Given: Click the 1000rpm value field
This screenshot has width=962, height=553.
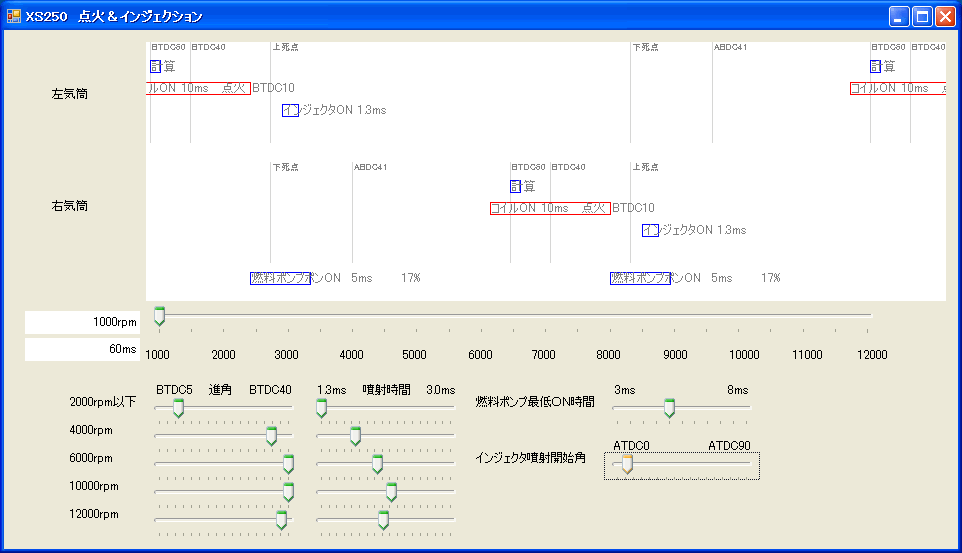Looking at the screenshot, I should pyautogui.click(x=82, y=322).
